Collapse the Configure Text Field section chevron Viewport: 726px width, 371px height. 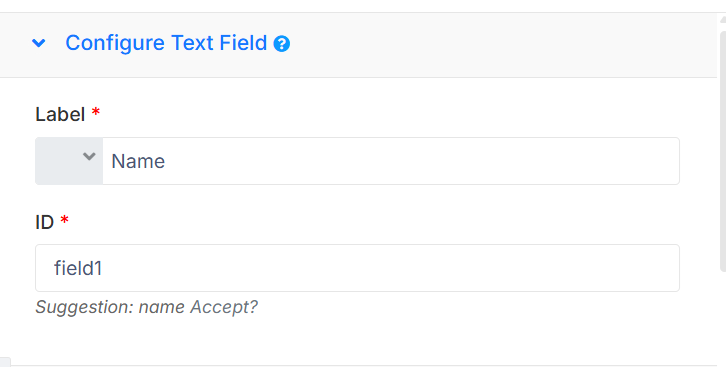point(38,43)
